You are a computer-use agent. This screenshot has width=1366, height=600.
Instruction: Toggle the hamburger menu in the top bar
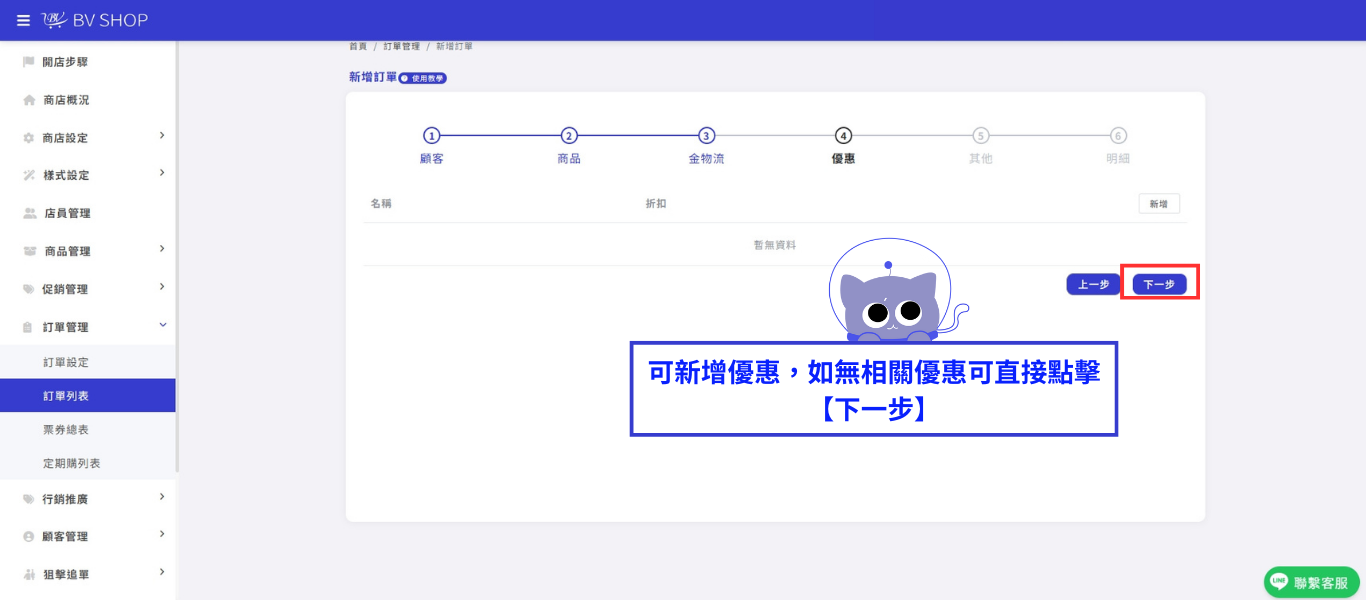(x=23, y=20)
